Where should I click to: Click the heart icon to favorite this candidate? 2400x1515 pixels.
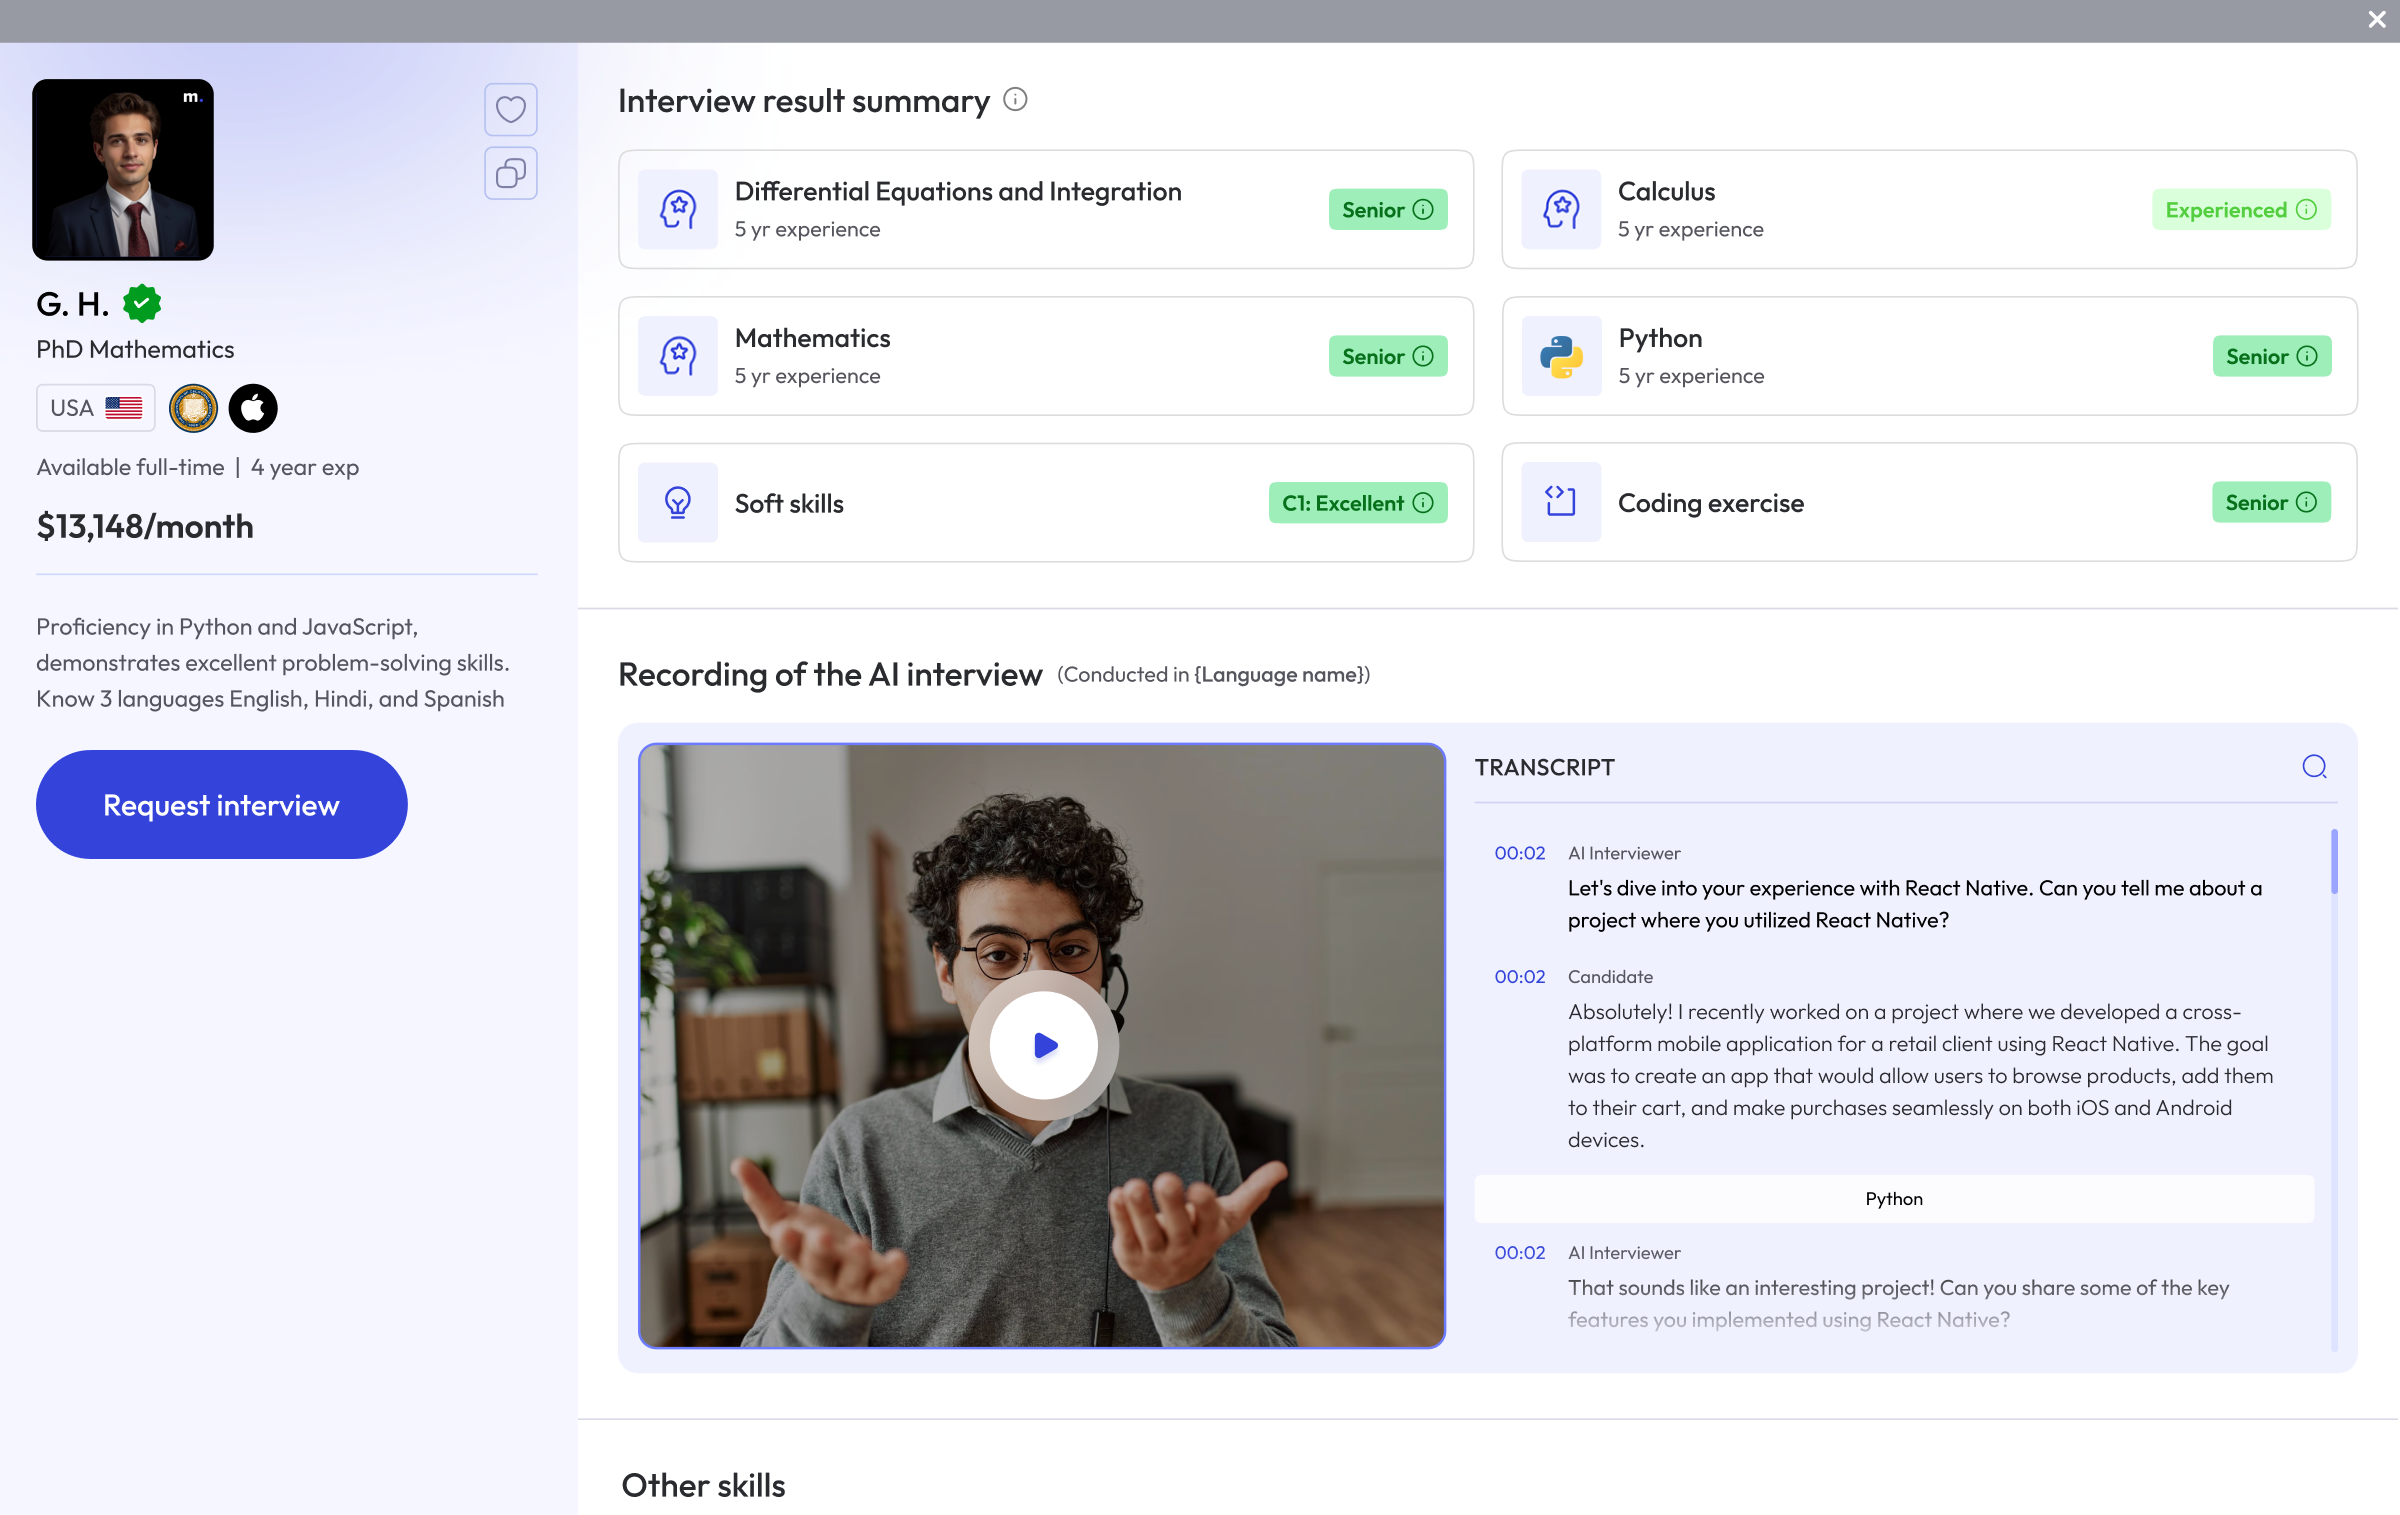[511, 110]
